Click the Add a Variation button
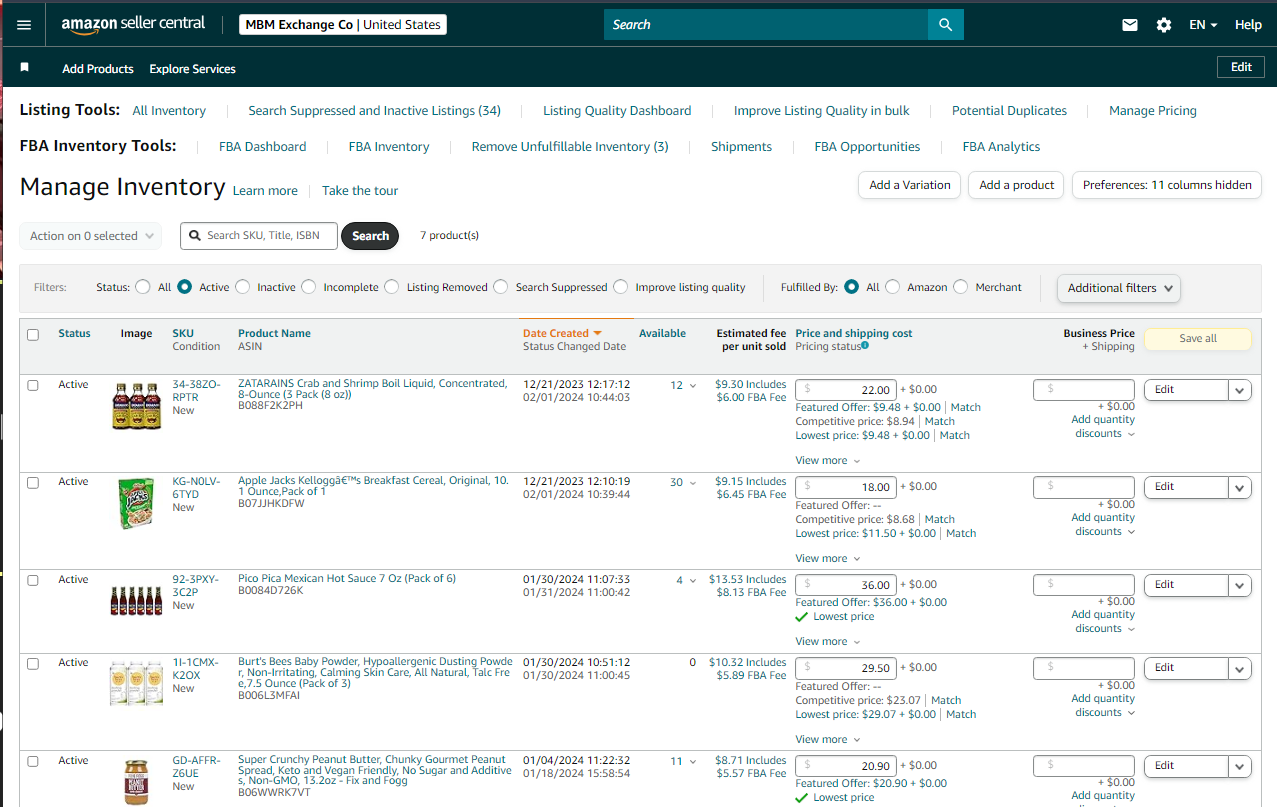Viewport: 1277px width, 807px height. pyautogui.click(x=910, y=185)
